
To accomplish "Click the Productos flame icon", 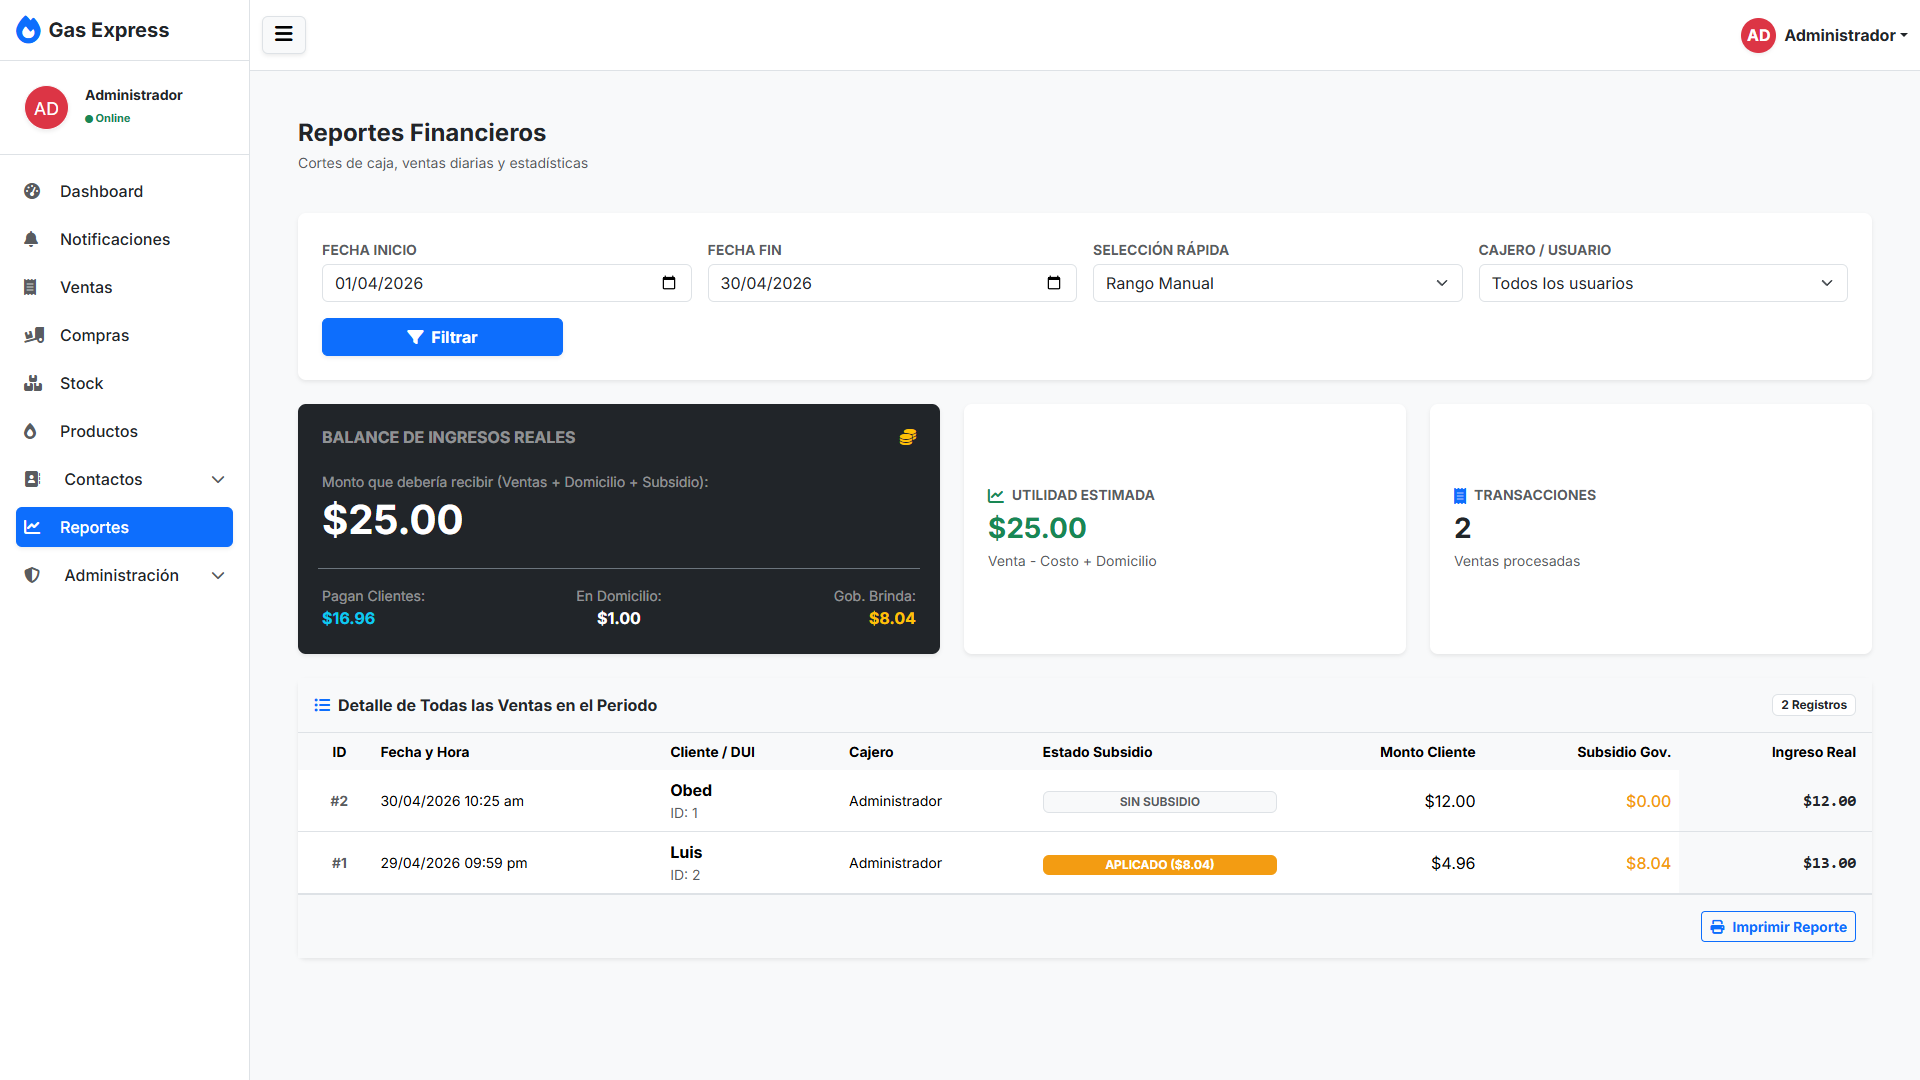I will (x=30, y=431).
